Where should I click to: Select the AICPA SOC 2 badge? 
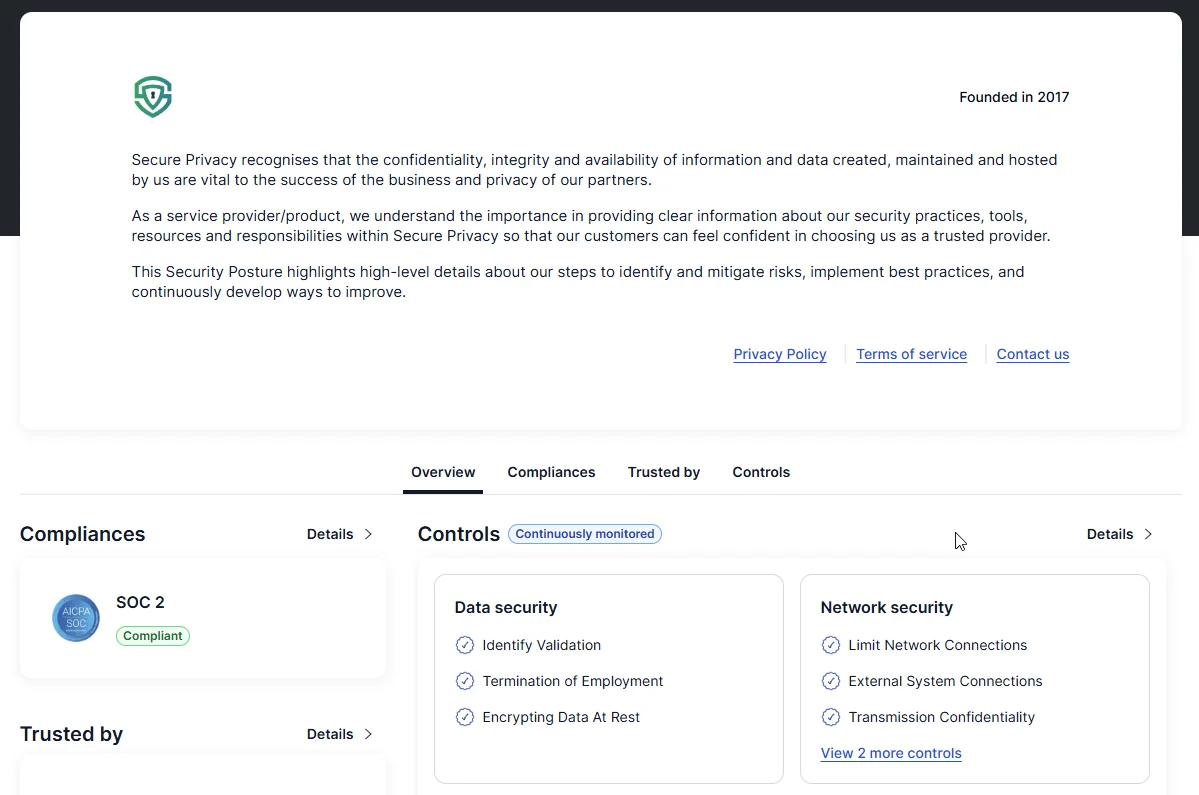75,618
